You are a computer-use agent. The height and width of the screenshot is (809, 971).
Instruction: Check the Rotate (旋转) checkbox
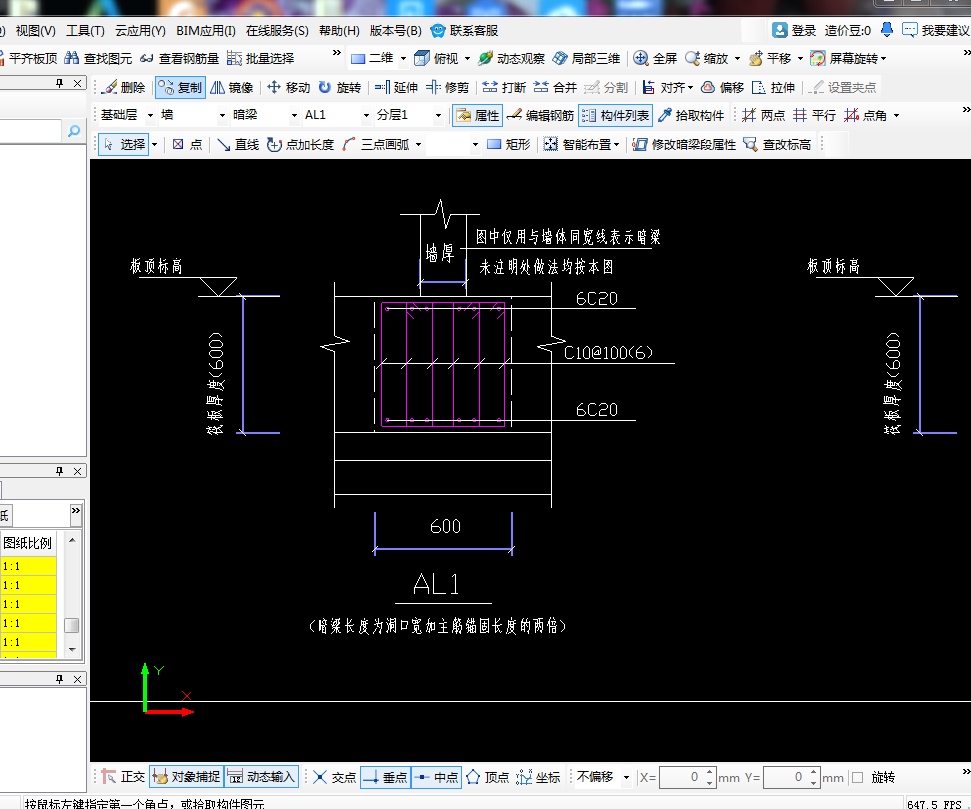[858, 777]
